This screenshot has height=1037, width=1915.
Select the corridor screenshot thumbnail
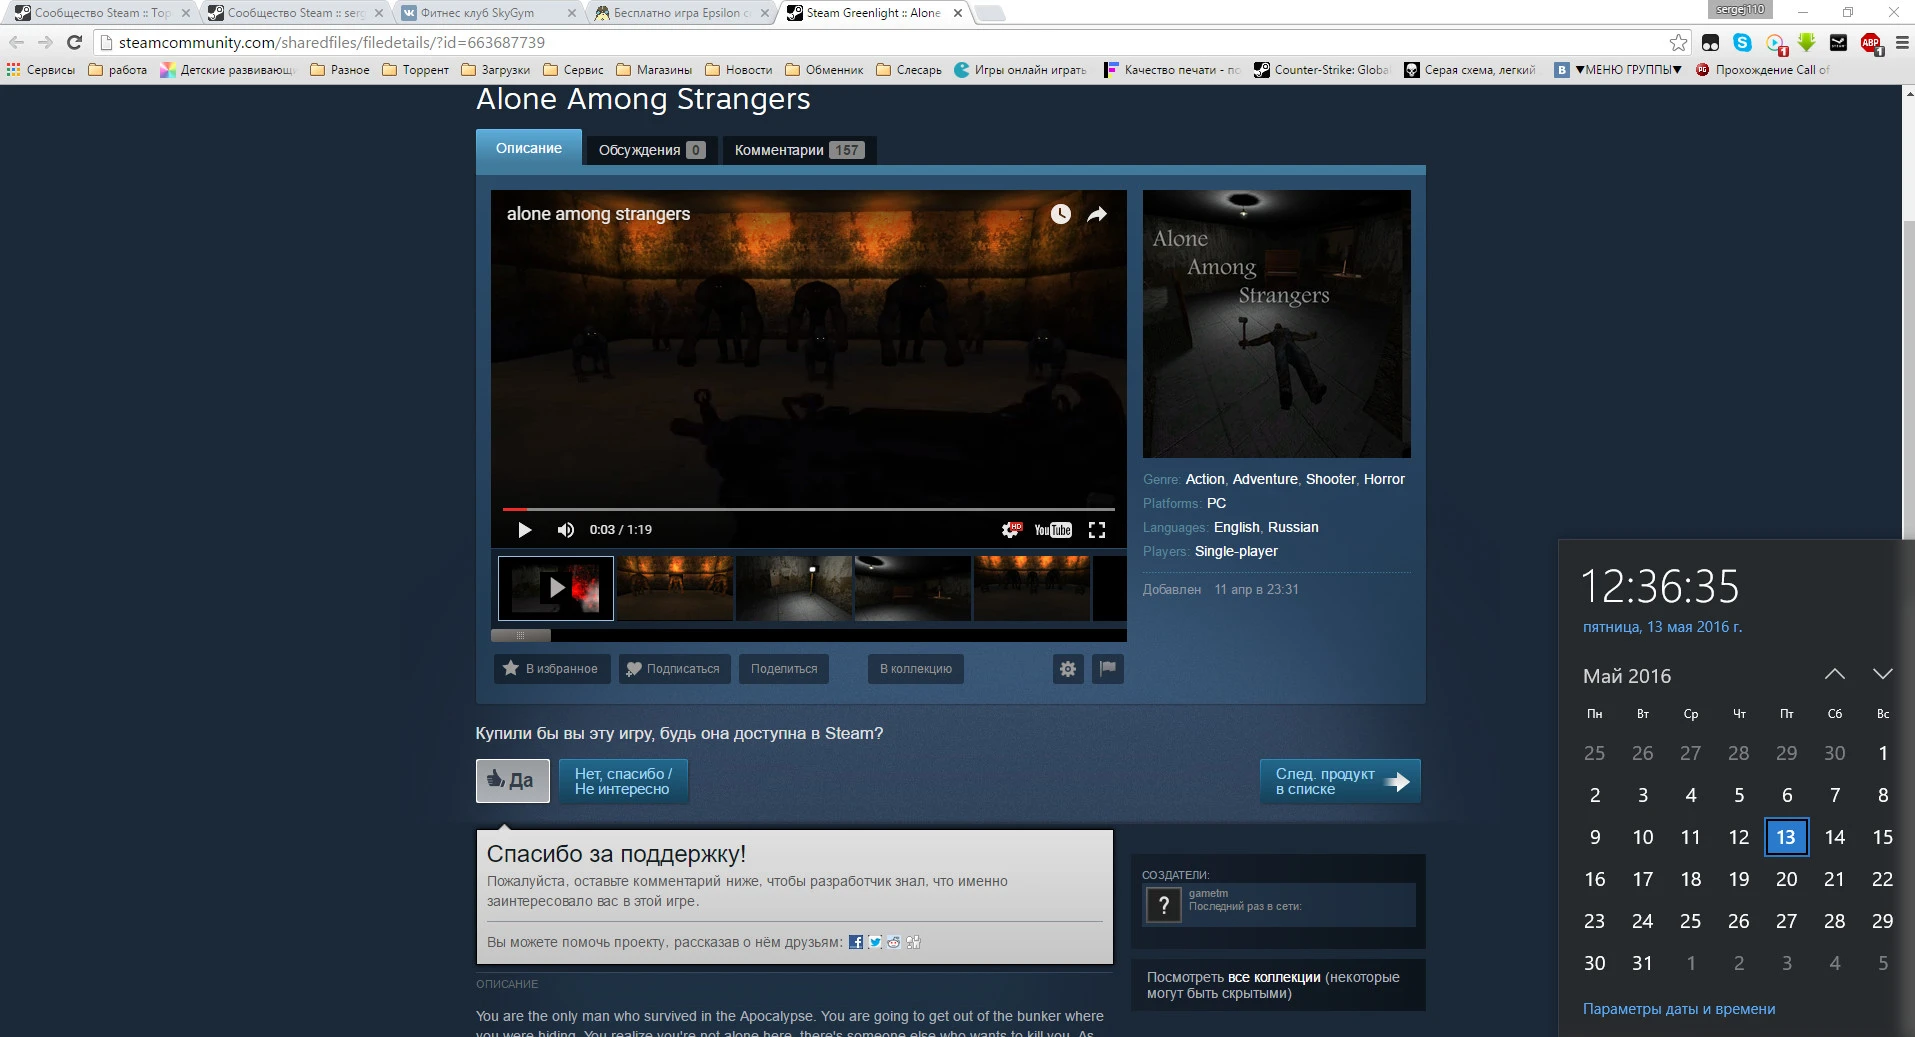794,588
